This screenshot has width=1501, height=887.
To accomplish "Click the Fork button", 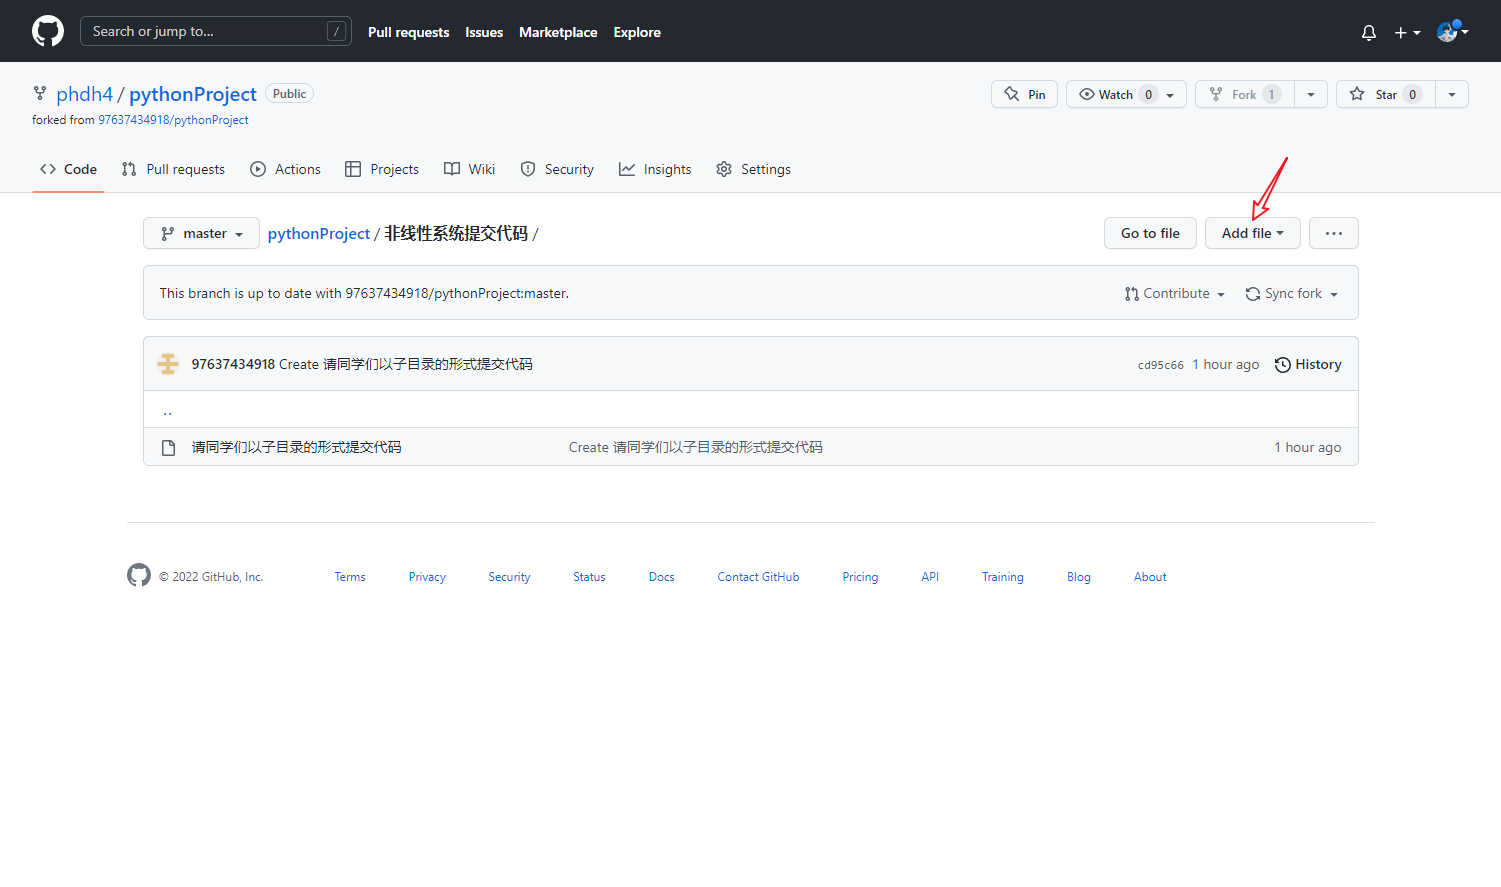I will click(1244, 94).
